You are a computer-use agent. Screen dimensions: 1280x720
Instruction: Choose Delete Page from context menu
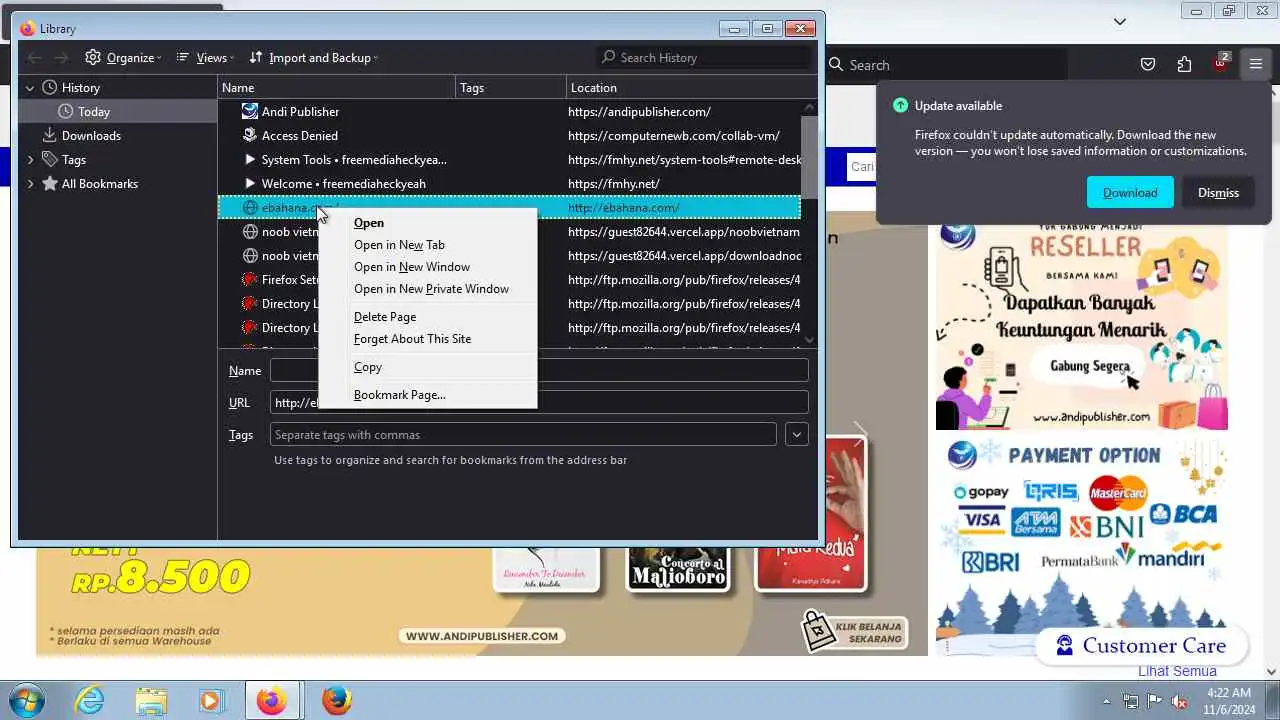click(427, 317)
